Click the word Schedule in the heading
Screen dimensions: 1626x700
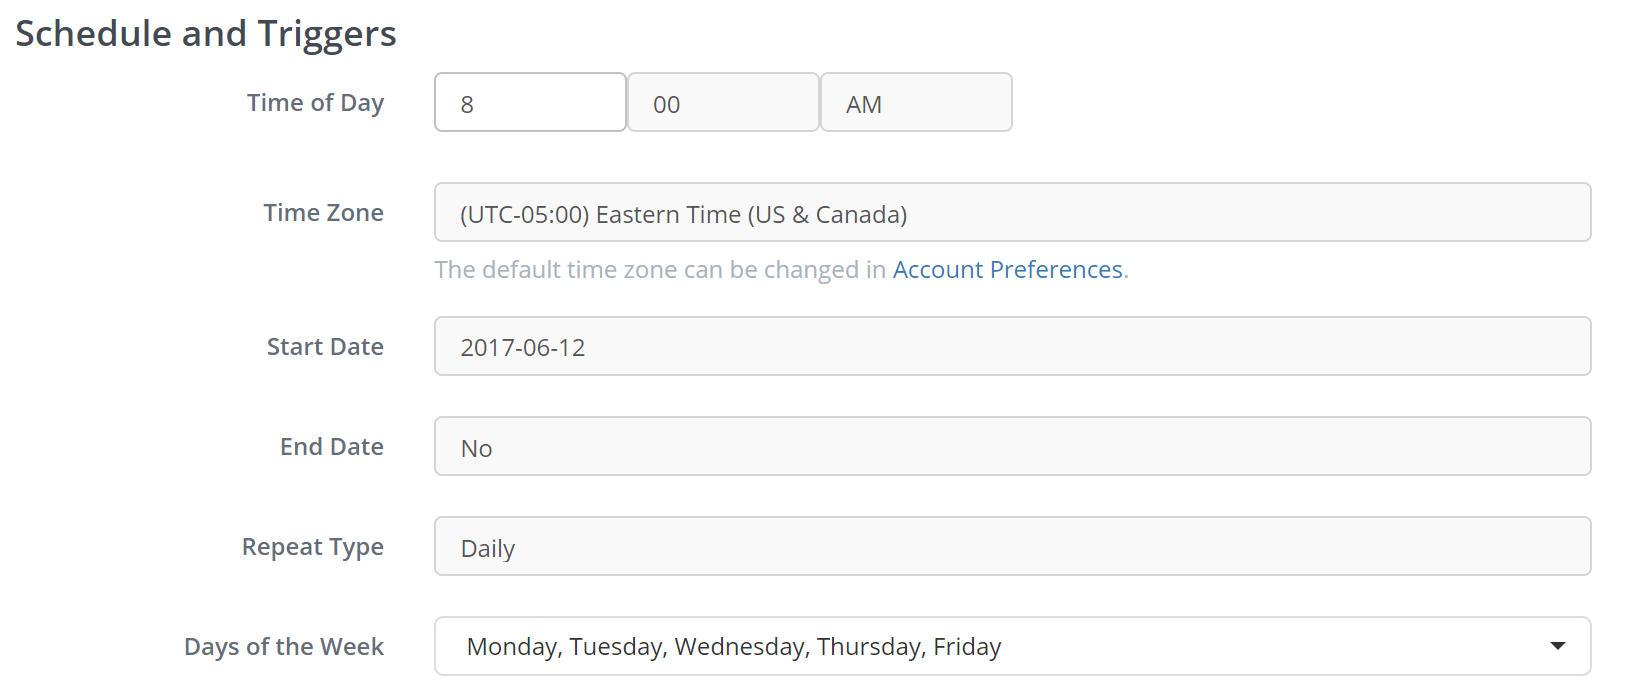[94, 34]
